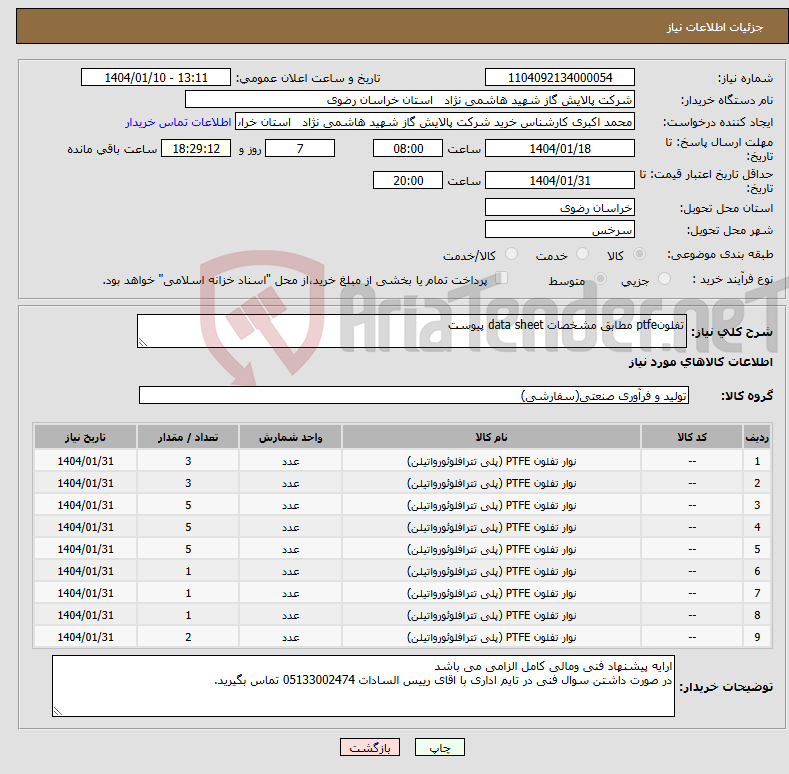Click the item name in row 8
Image resolution: width=789 pixels, height=774 pixels.
click(491, 615)
